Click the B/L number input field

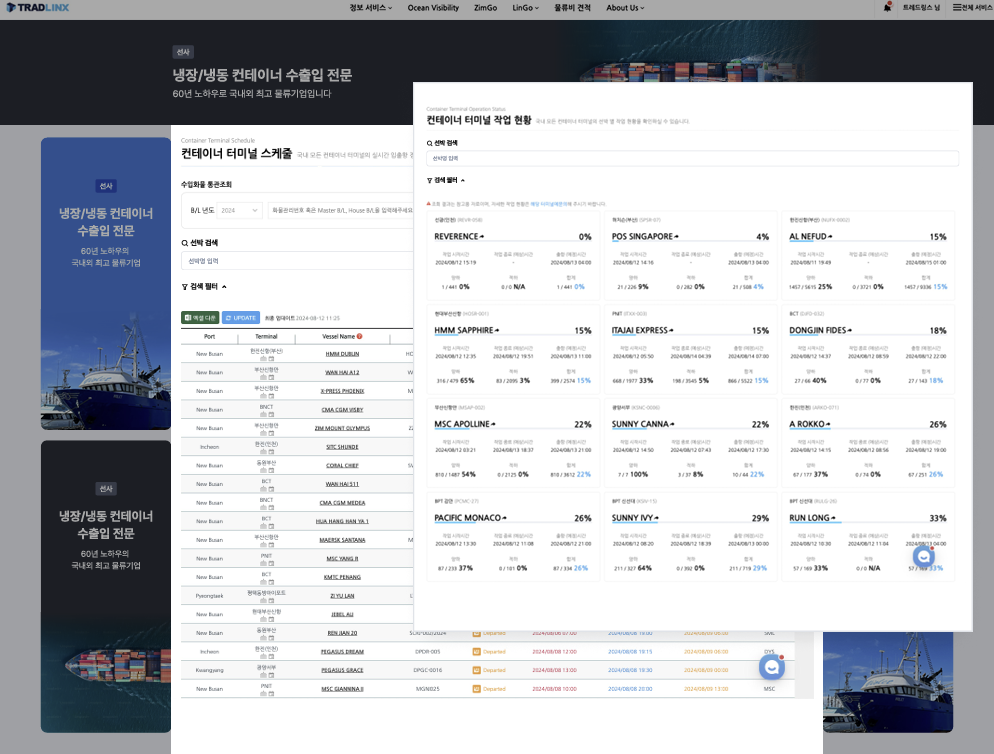point(340,210)
